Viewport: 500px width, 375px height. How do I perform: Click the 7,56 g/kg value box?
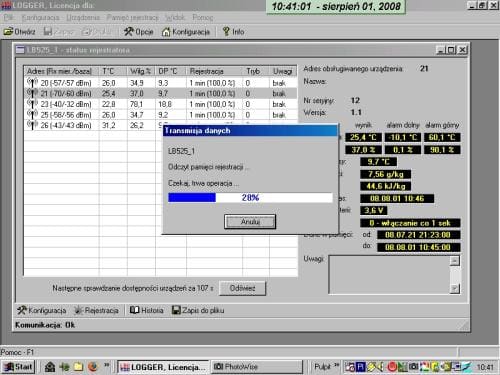pyautogui.click(x=386, y=174)
